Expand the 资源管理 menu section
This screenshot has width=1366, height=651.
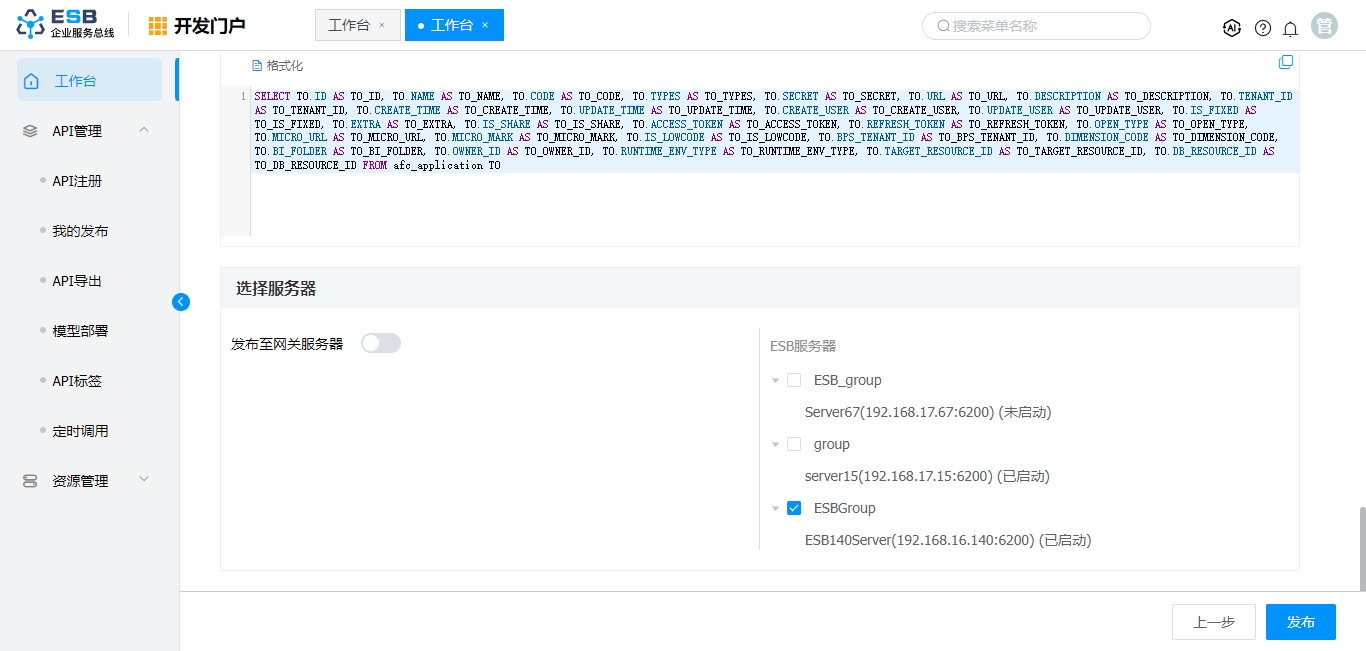click(x=144, y=480)
